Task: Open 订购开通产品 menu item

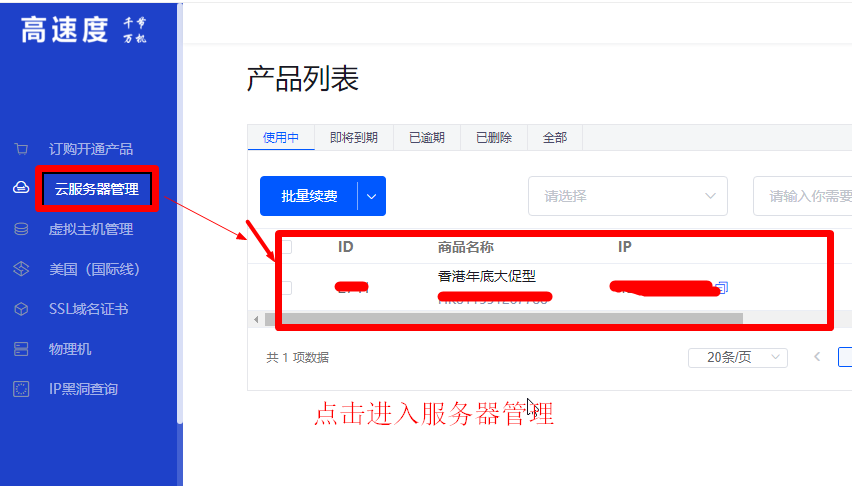Action: click(x=91, y=149)
